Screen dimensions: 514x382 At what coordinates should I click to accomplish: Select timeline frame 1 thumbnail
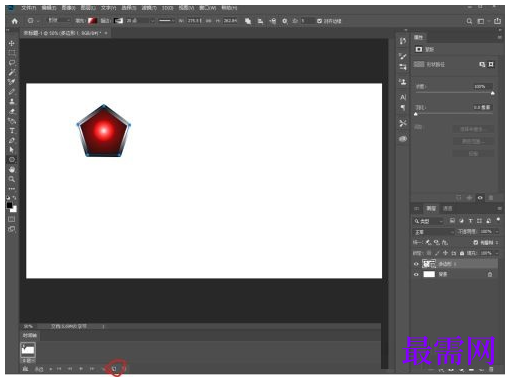tap(28, 350)
